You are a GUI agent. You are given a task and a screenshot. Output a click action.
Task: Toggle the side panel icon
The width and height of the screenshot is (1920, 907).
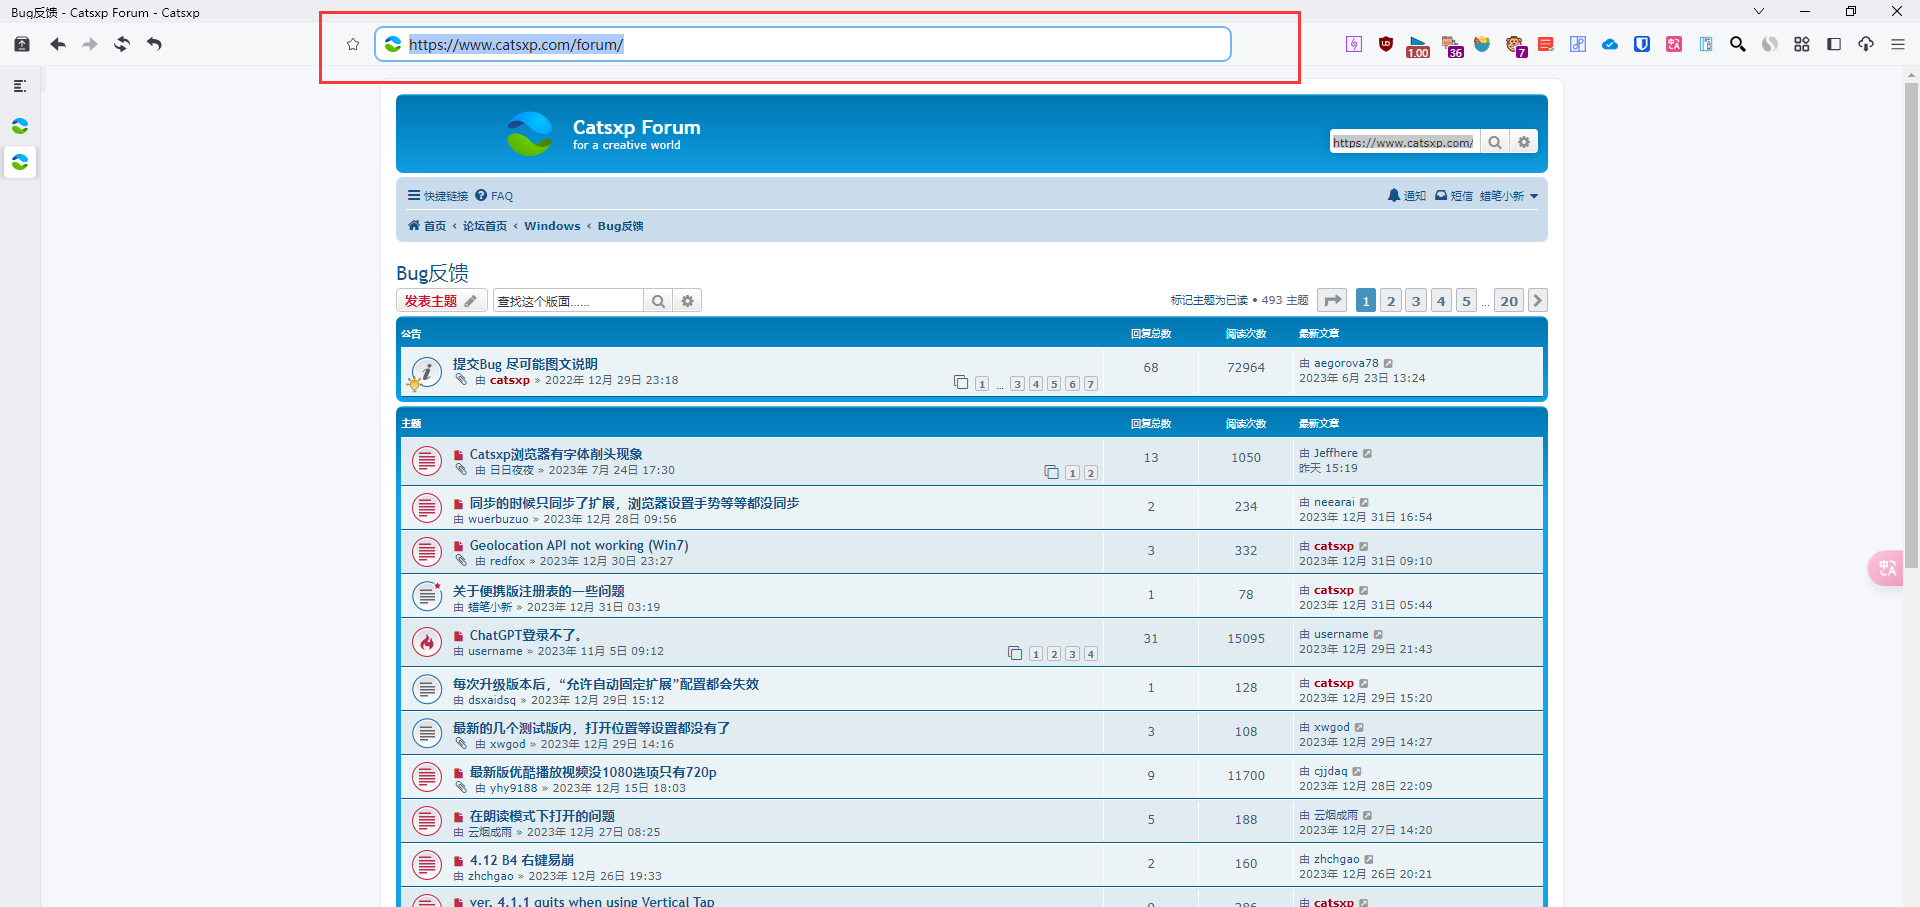tap(1834, 44)
